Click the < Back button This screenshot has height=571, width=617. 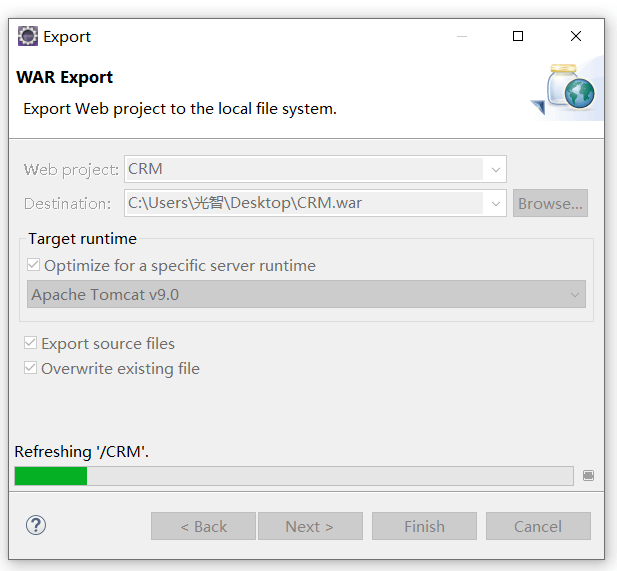203,526
